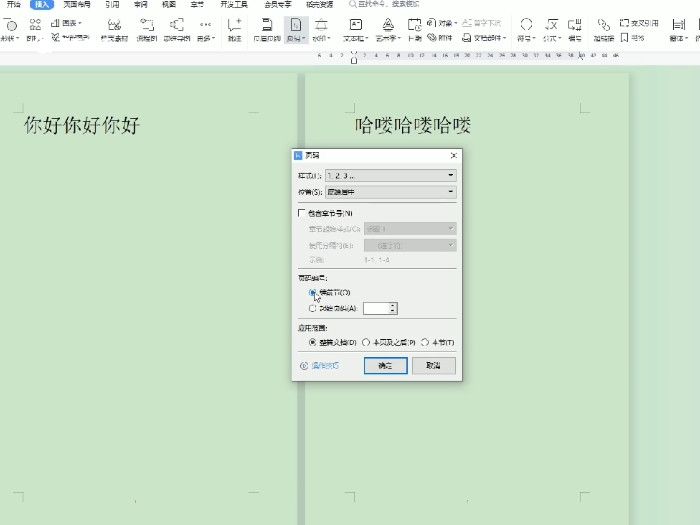Screen dimensions: 700x525
Task: Open the form field (窗体) icon
Action: (678, 25)
